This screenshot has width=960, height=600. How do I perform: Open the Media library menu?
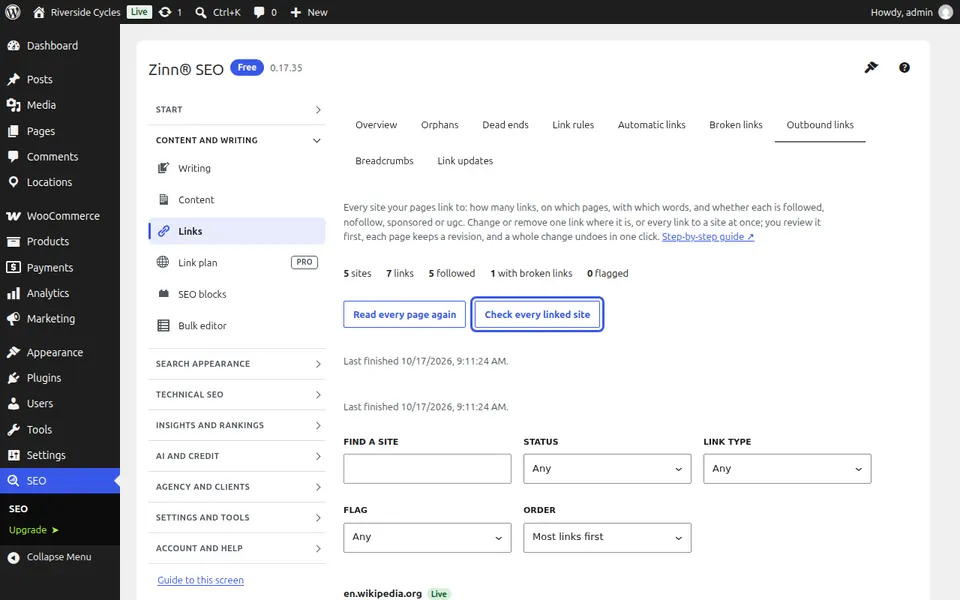click(60, 105)
